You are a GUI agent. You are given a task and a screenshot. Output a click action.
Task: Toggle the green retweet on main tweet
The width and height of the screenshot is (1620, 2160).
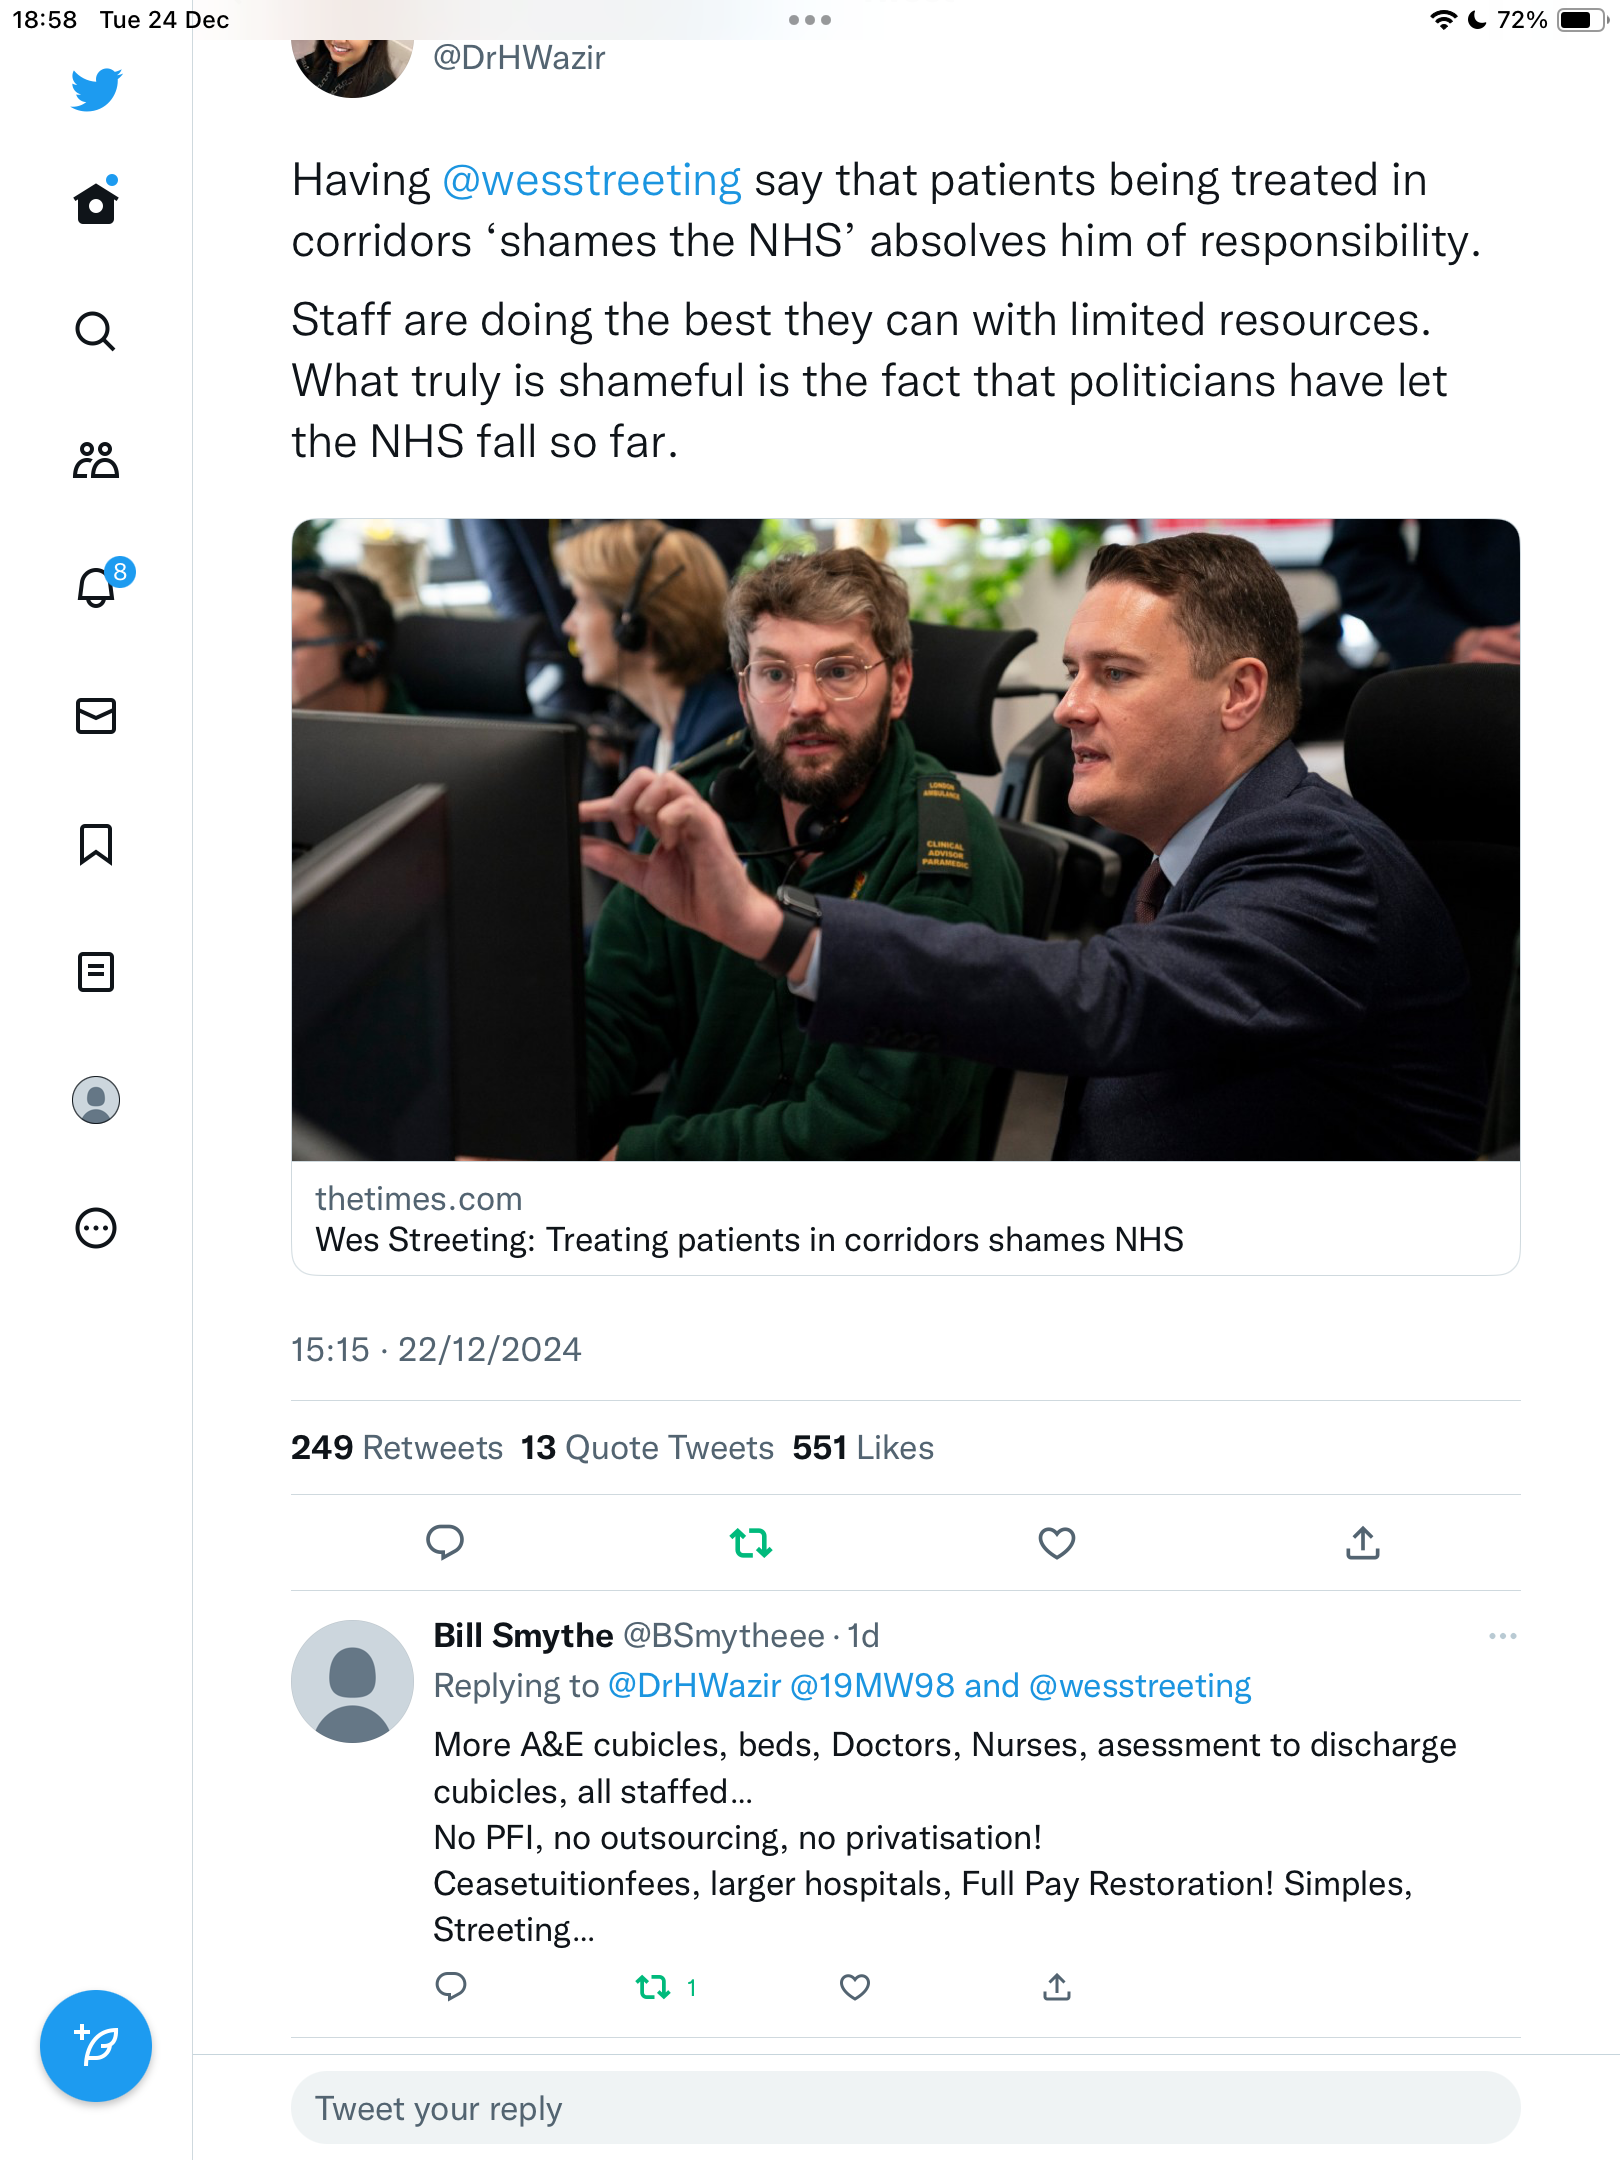coord(751,1543)
